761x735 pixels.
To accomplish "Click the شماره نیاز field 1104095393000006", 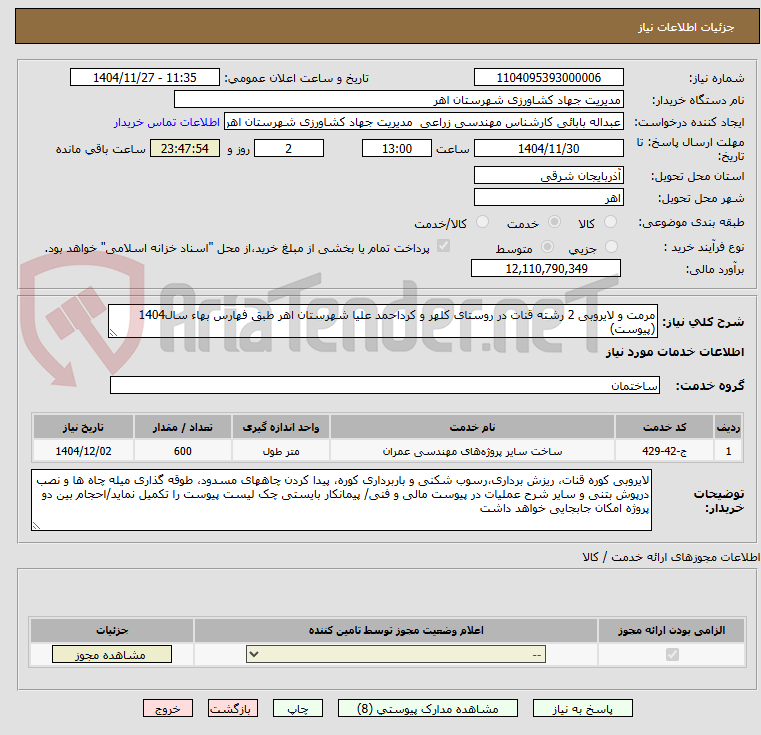I will point(548,78).
